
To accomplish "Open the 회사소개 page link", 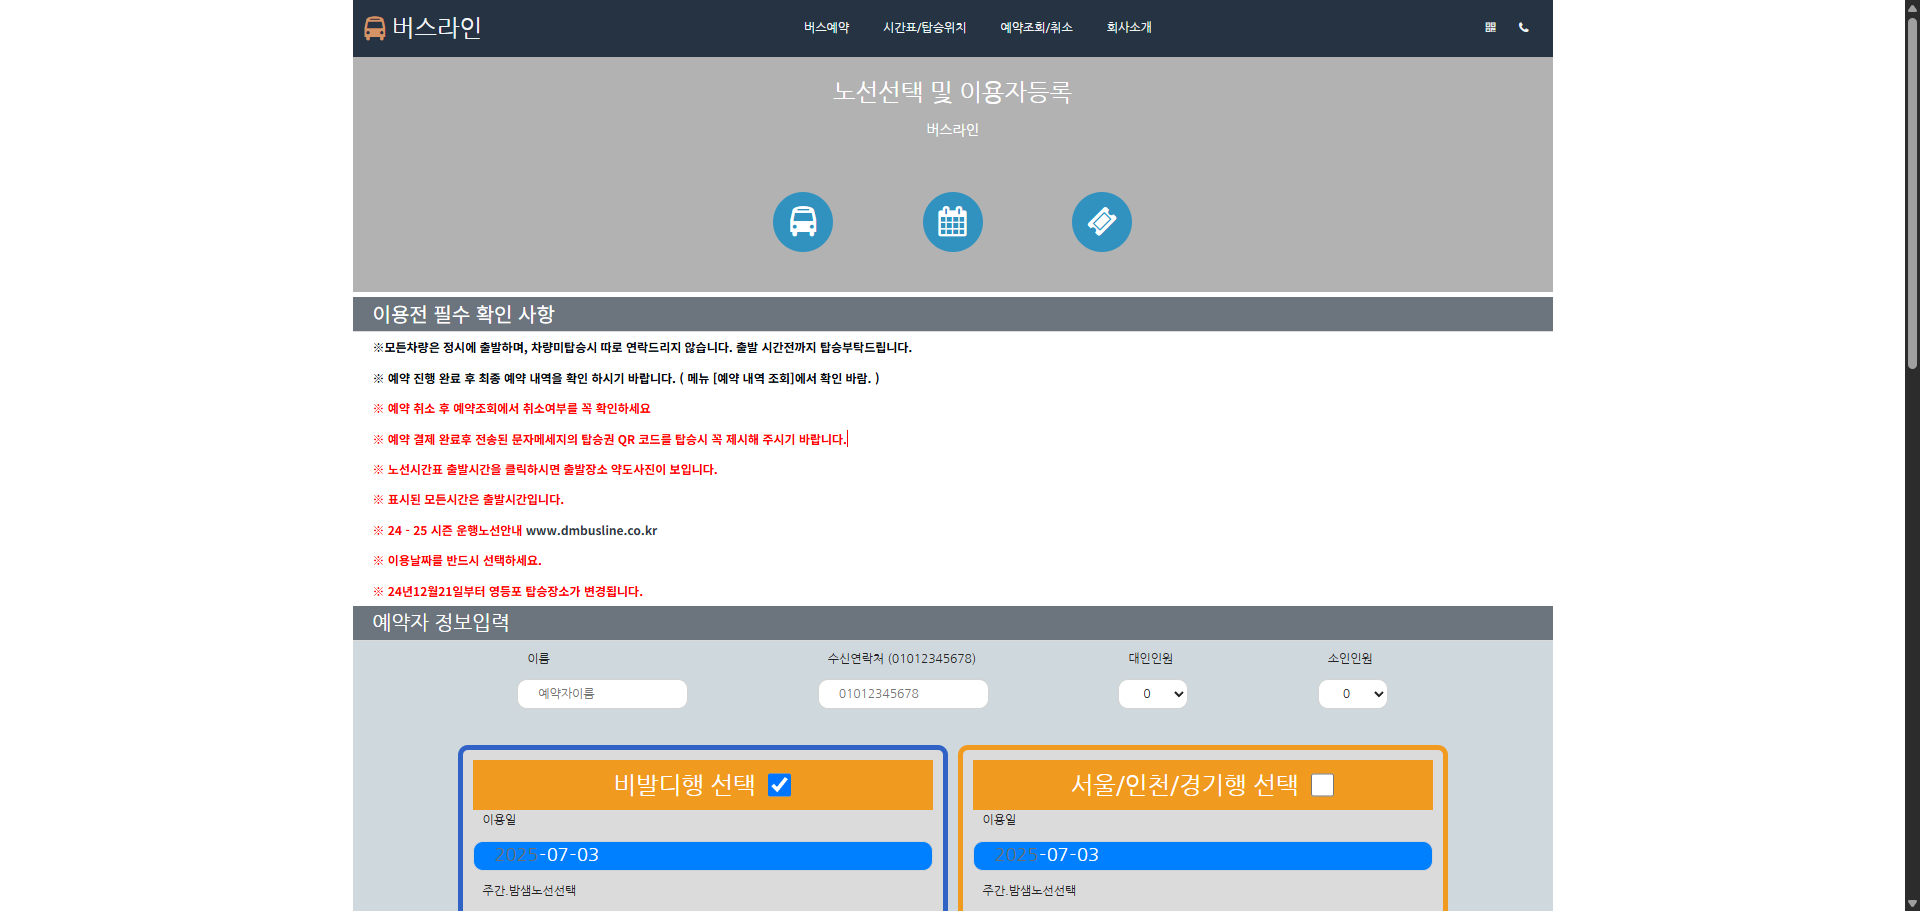I will [x=1128, y=28].
